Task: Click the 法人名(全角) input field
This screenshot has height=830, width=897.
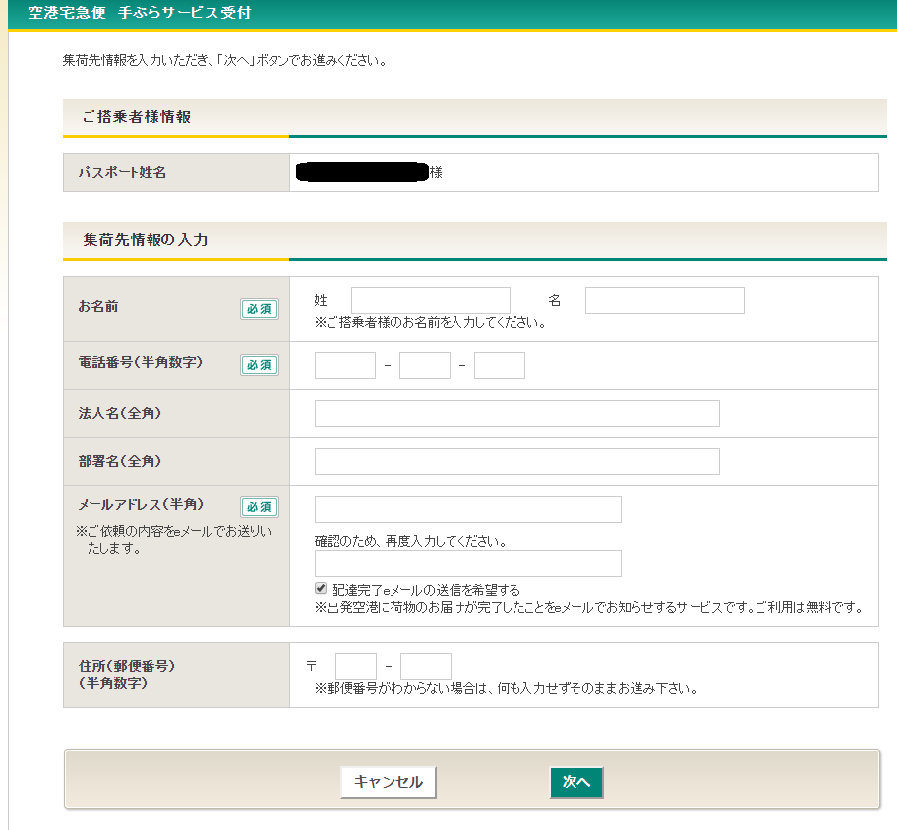Action: point(517,414)
